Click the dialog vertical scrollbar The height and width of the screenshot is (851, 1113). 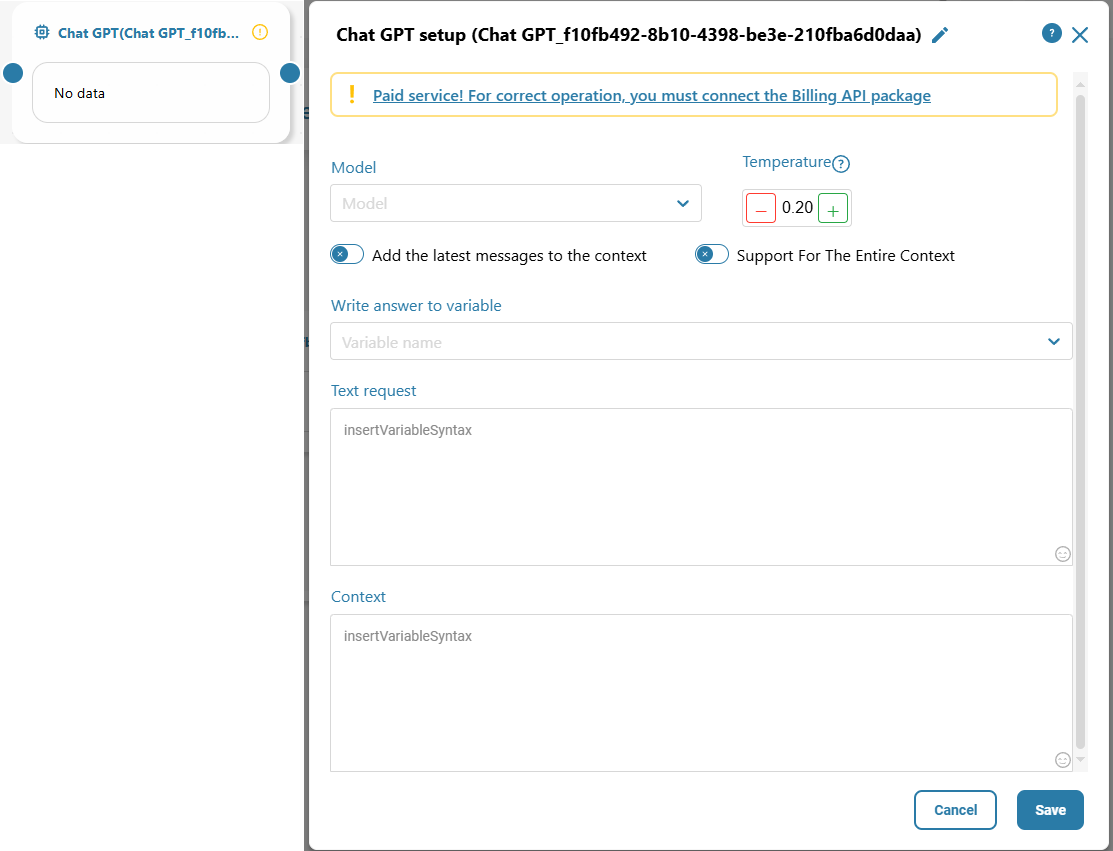[1080, 422]
